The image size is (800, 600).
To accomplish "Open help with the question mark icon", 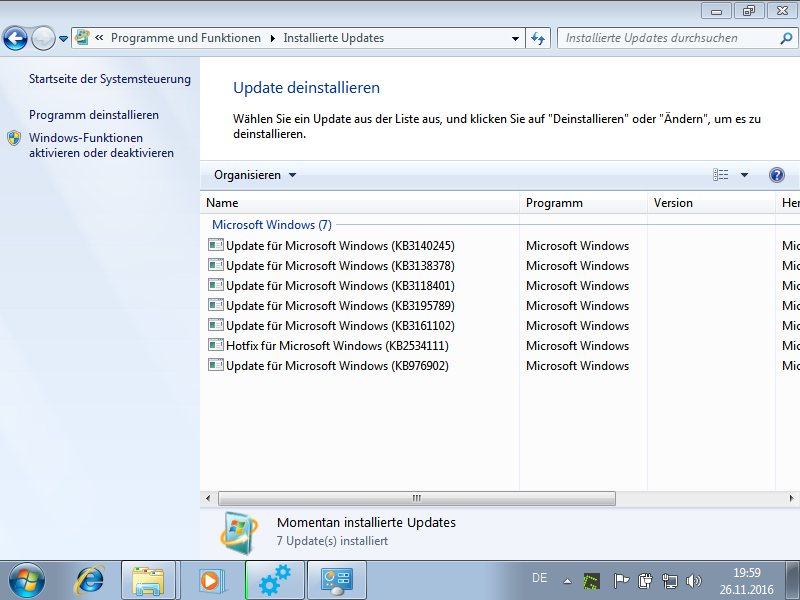I will click(777, 175).
